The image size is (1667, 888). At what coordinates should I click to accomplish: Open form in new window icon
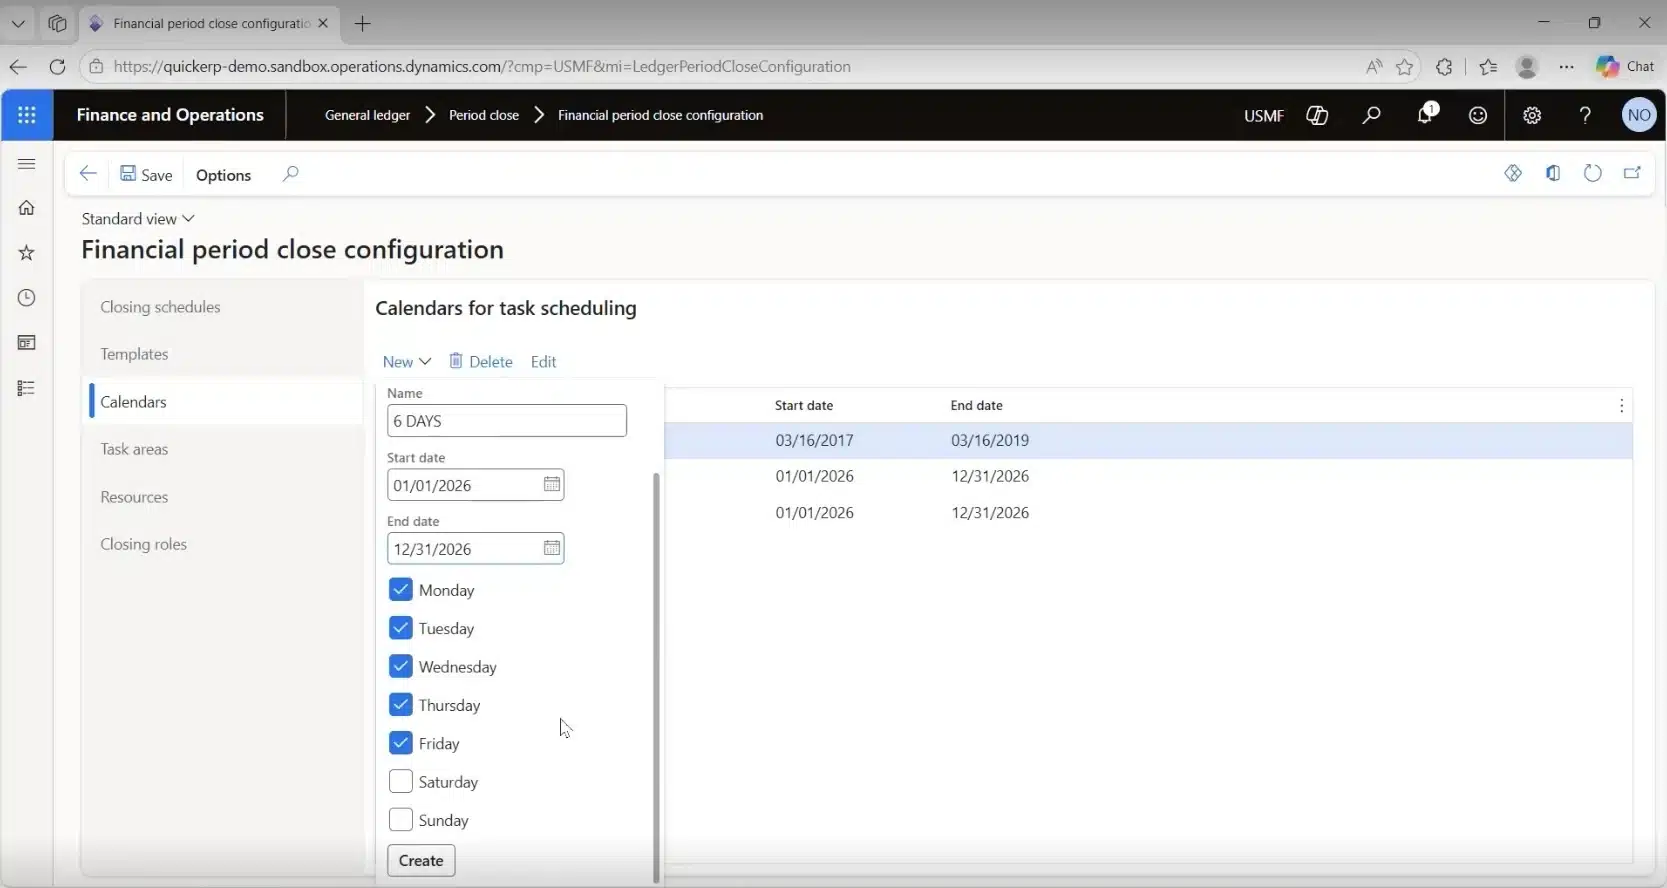1633,173
